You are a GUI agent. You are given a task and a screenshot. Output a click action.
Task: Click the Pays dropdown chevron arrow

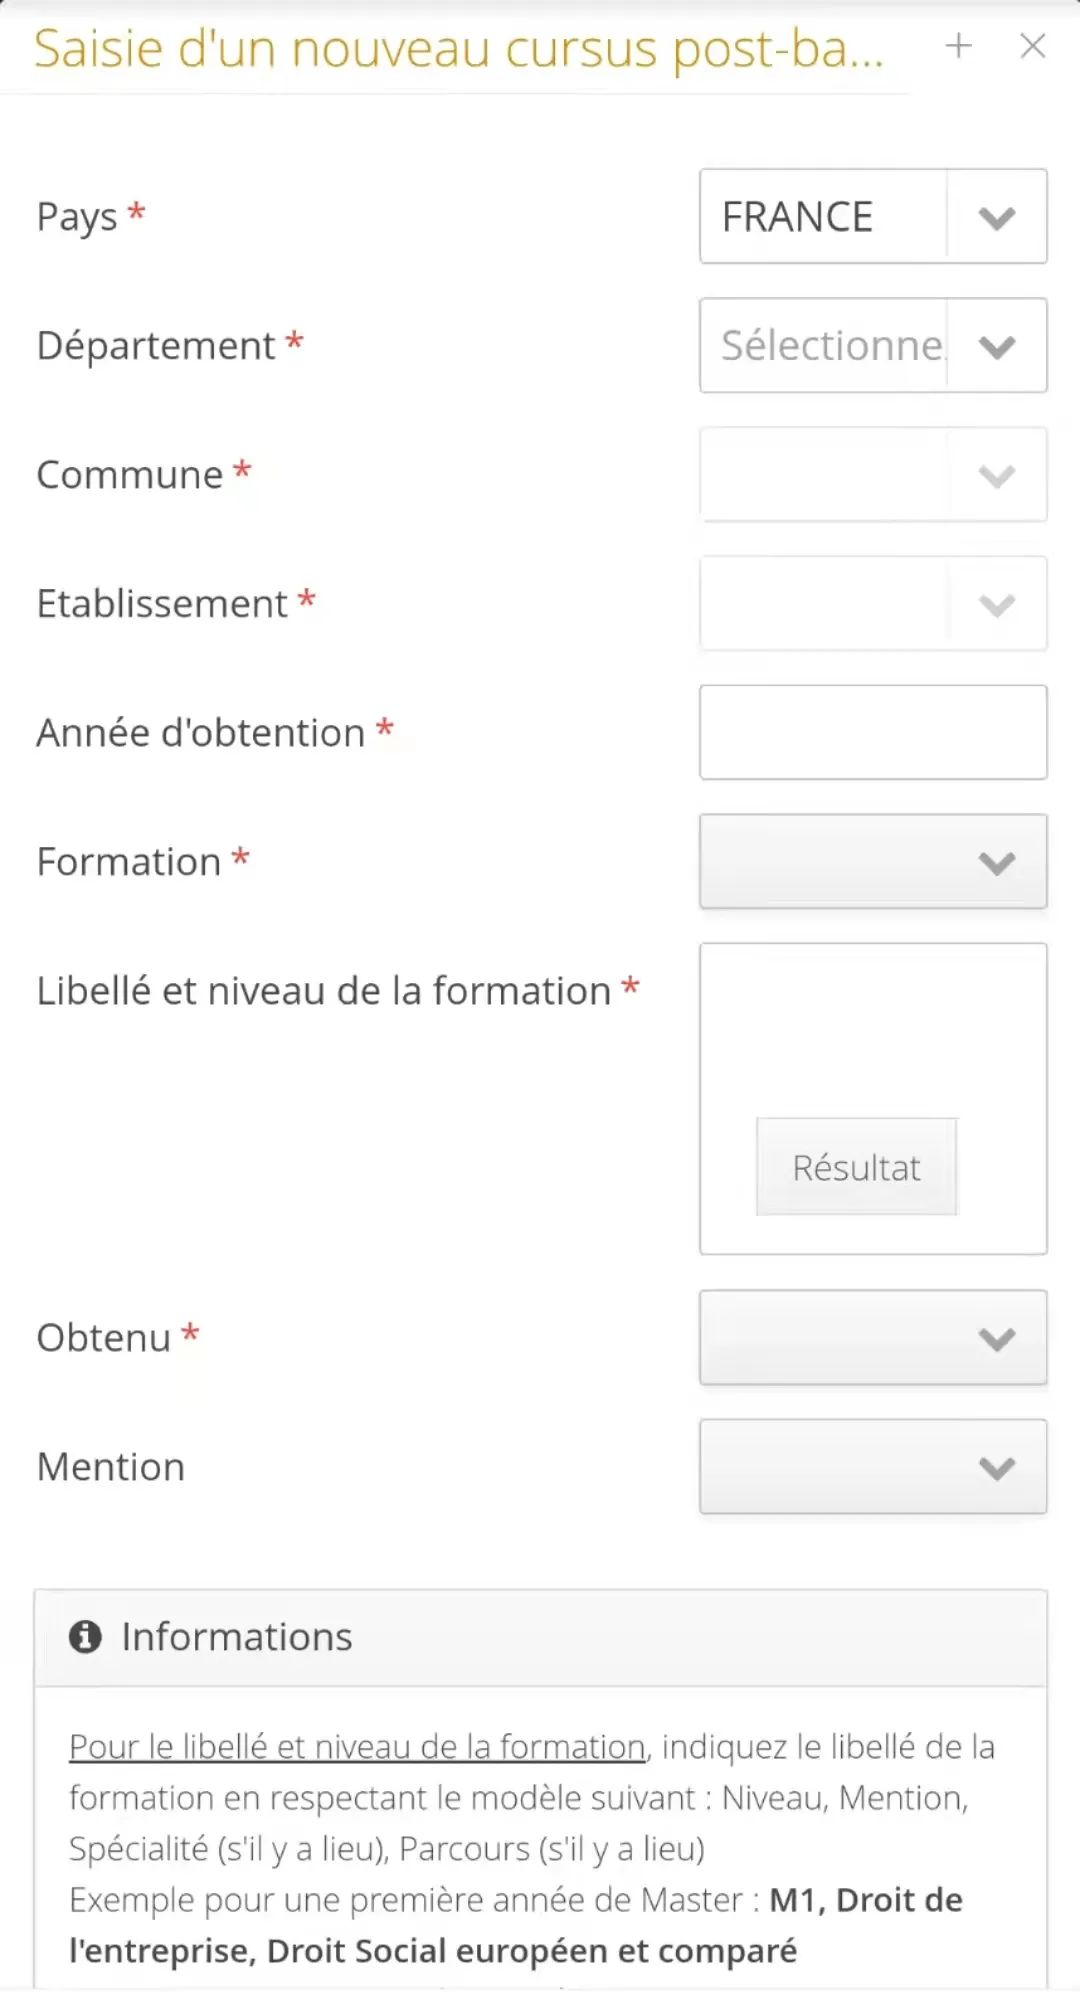click(x=997, y=218)
